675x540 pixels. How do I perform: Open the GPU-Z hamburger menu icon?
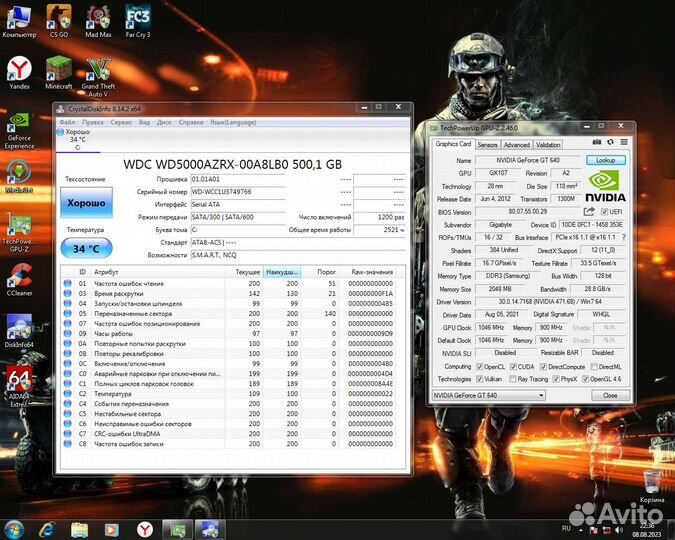click(624, 142)
